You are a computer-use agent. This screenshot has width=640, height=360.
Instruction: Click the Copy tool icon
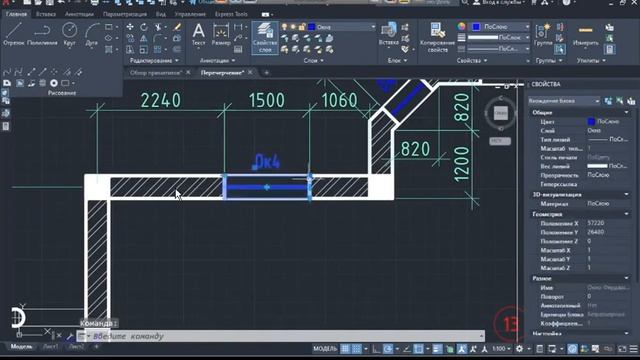click(x=130, y=38)
